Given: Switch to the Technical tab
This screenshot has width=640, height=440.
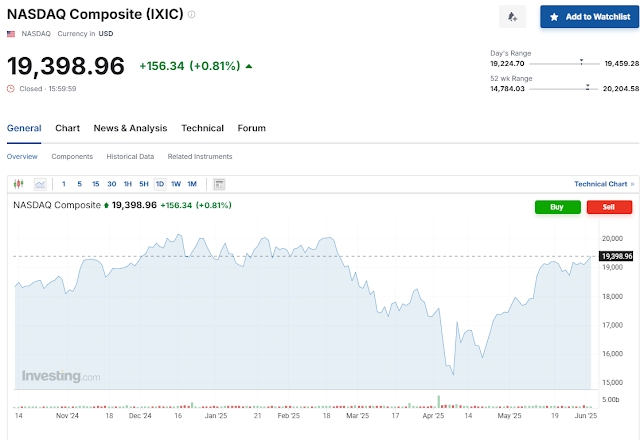Looking at the screenshot, I should tap(202, 128).
